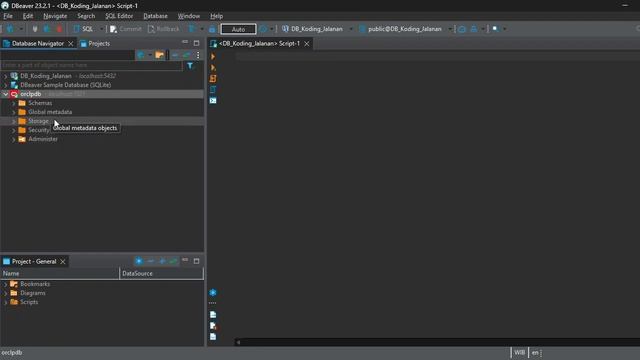Open the Navigate menu
The height and width of the screenshot is (360, 640).
click(55, 16)
